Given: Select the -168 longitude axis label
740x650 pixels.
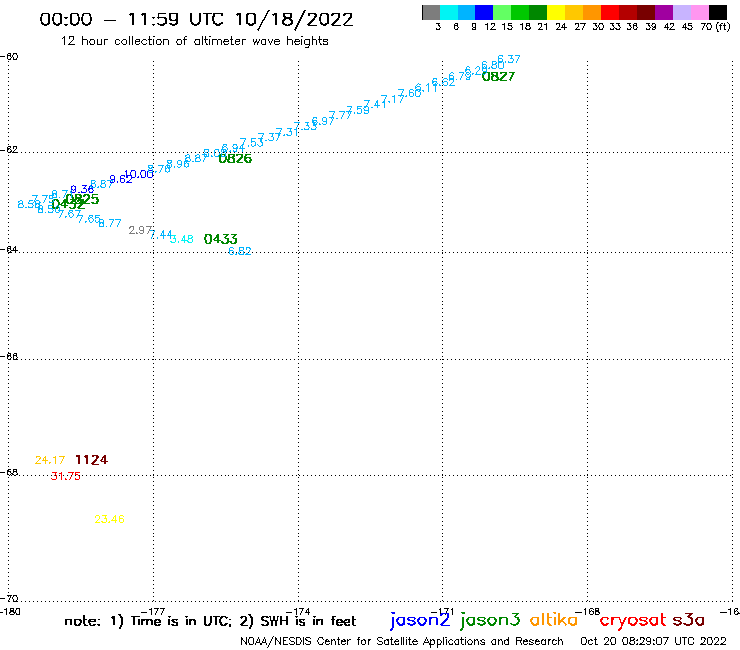Looking at the screenshot, I should coord(588,612).
